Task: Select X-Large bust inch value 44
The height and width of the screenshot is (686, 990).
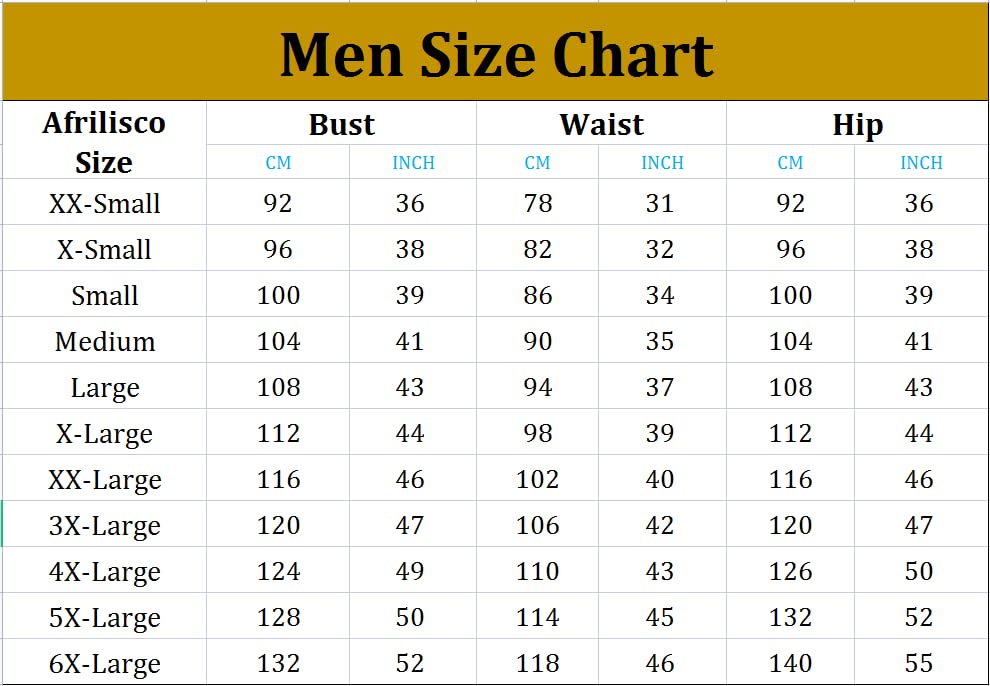Action: pyautogui.click(x=409, y=434)
